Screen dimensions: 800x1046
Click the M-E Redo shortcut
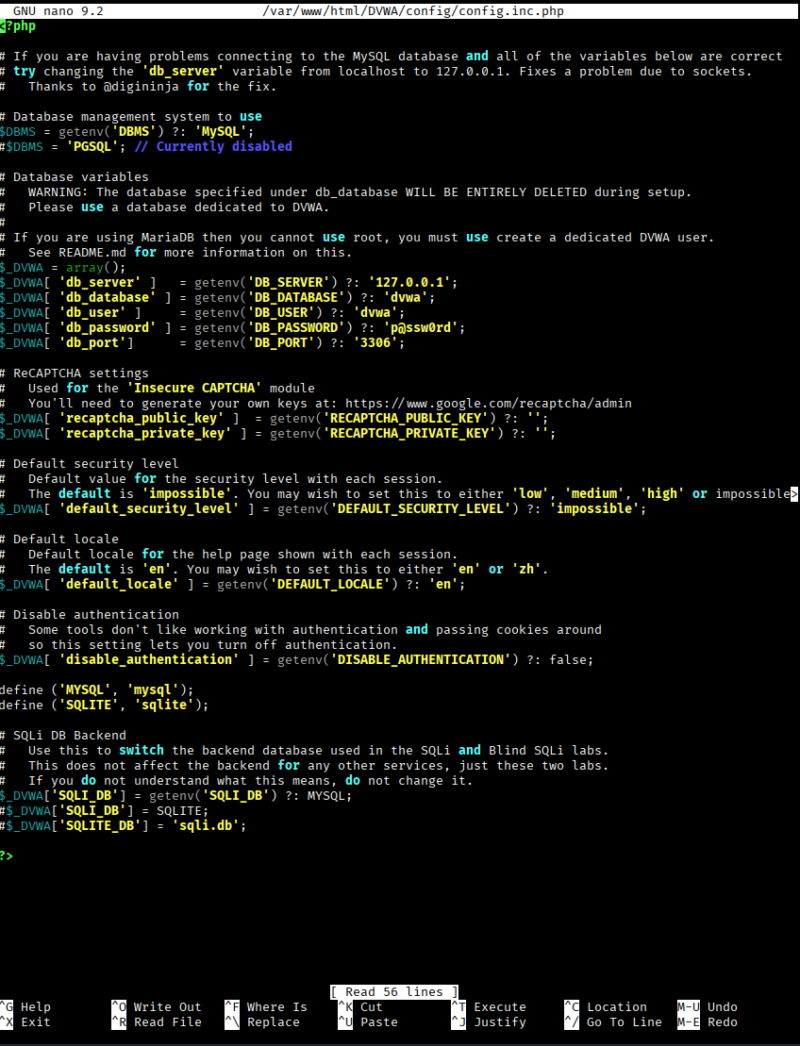coord(707,1022)
